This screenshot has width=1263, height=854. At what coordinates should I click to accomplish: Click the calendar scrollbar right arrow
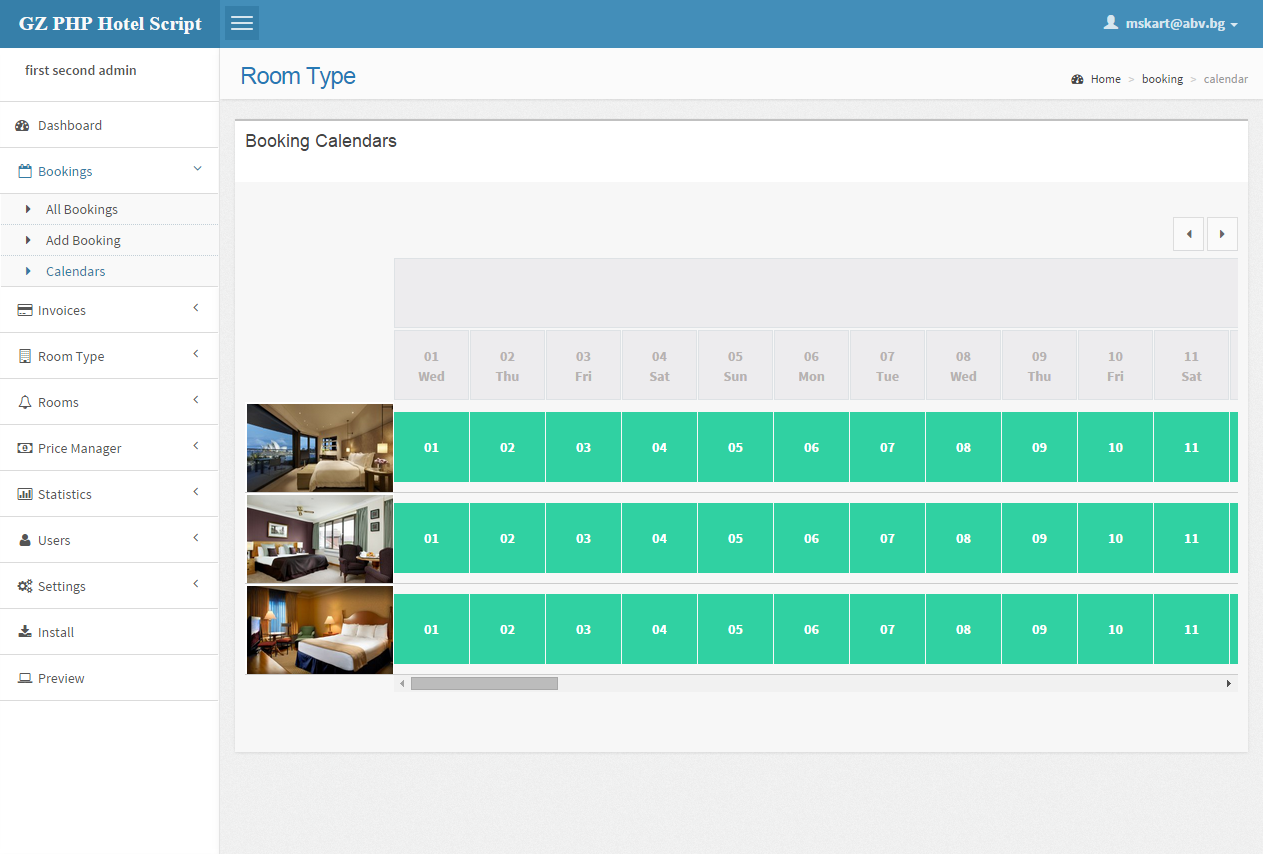tap(1229, 683)
